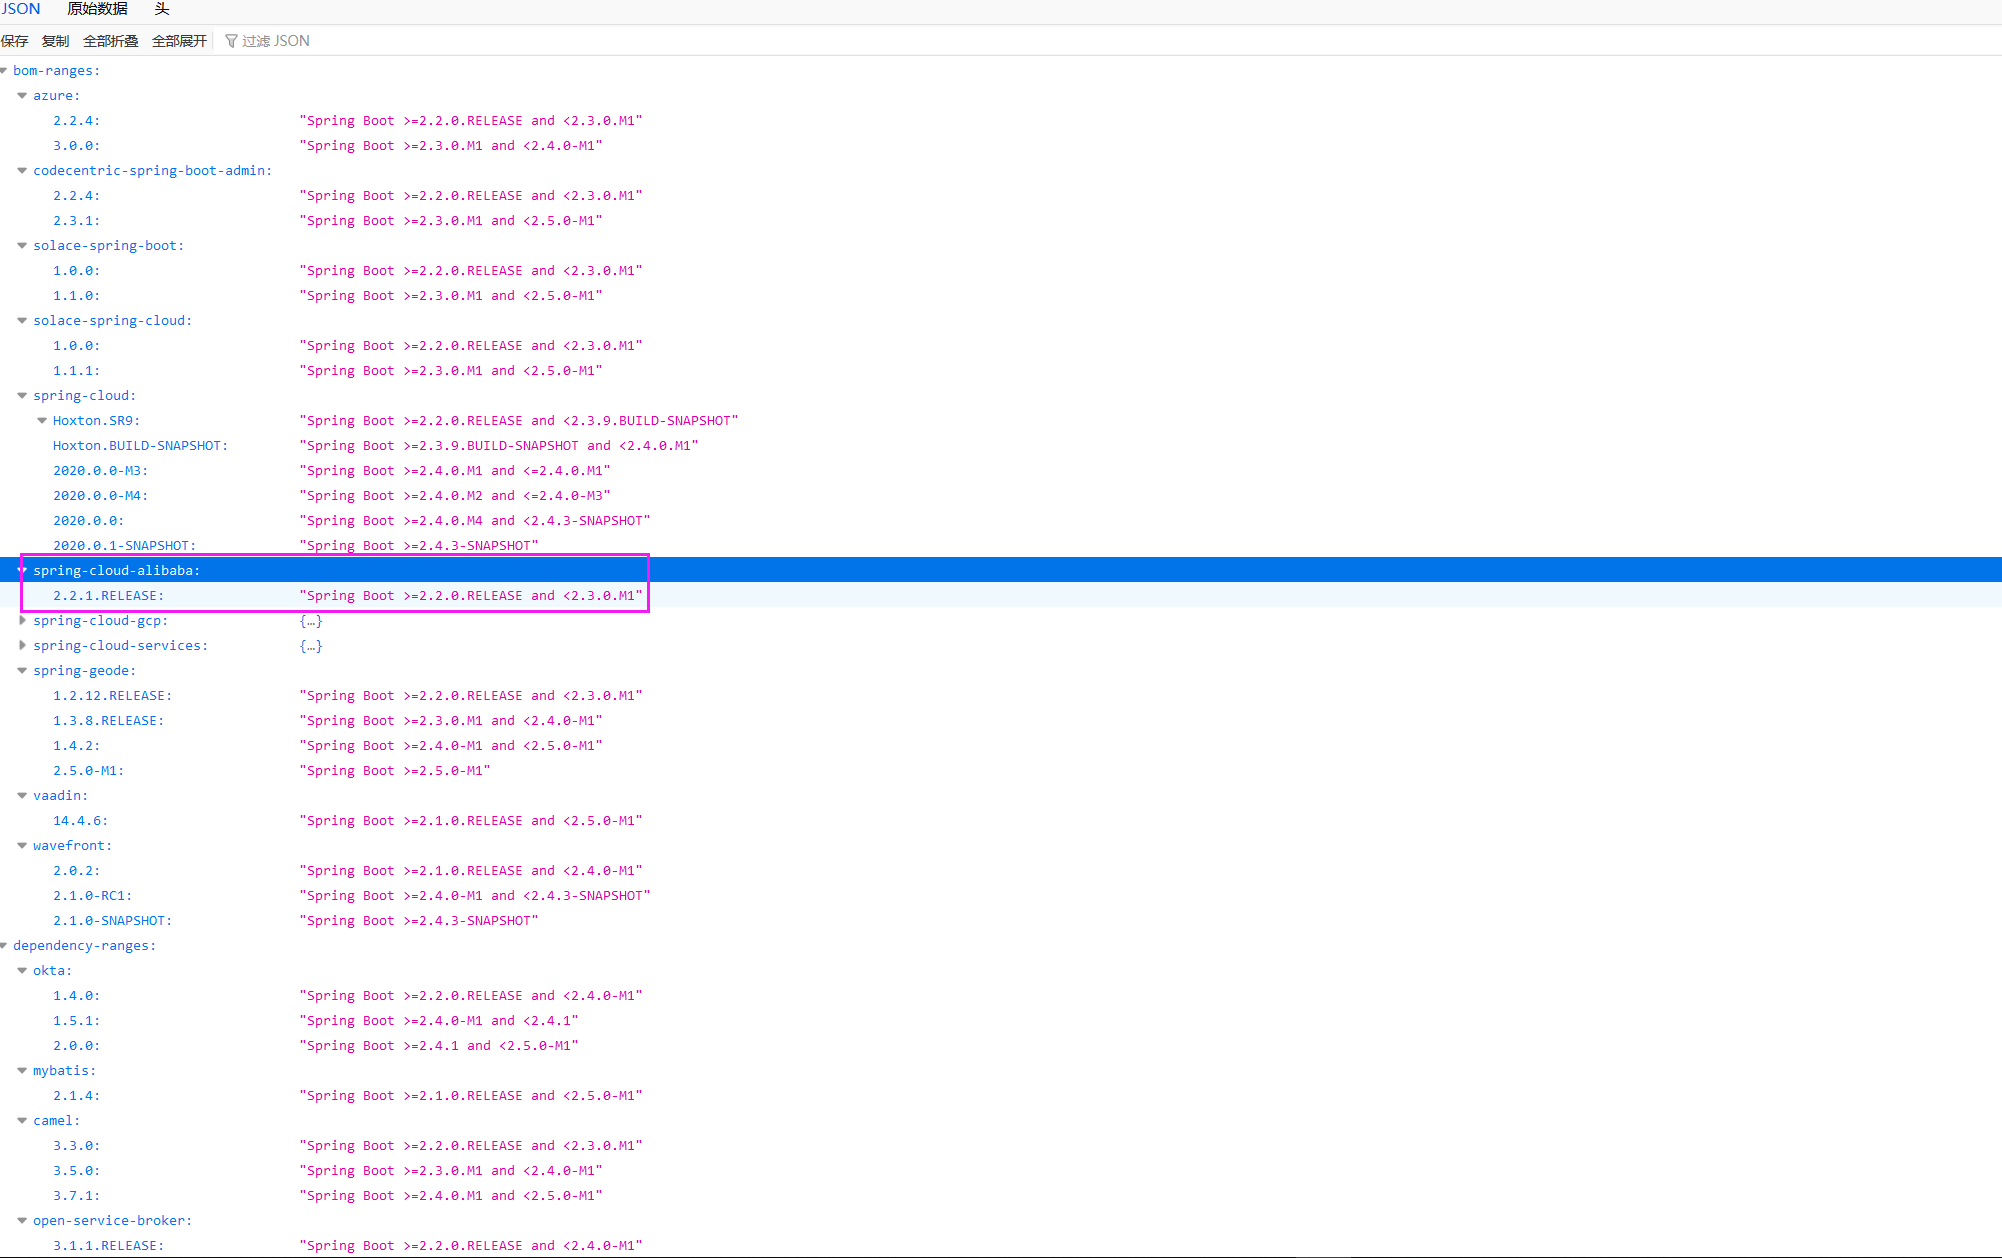Collapse the camel node
This screenshot has width=2002, height=1258.
(22, 1121)
